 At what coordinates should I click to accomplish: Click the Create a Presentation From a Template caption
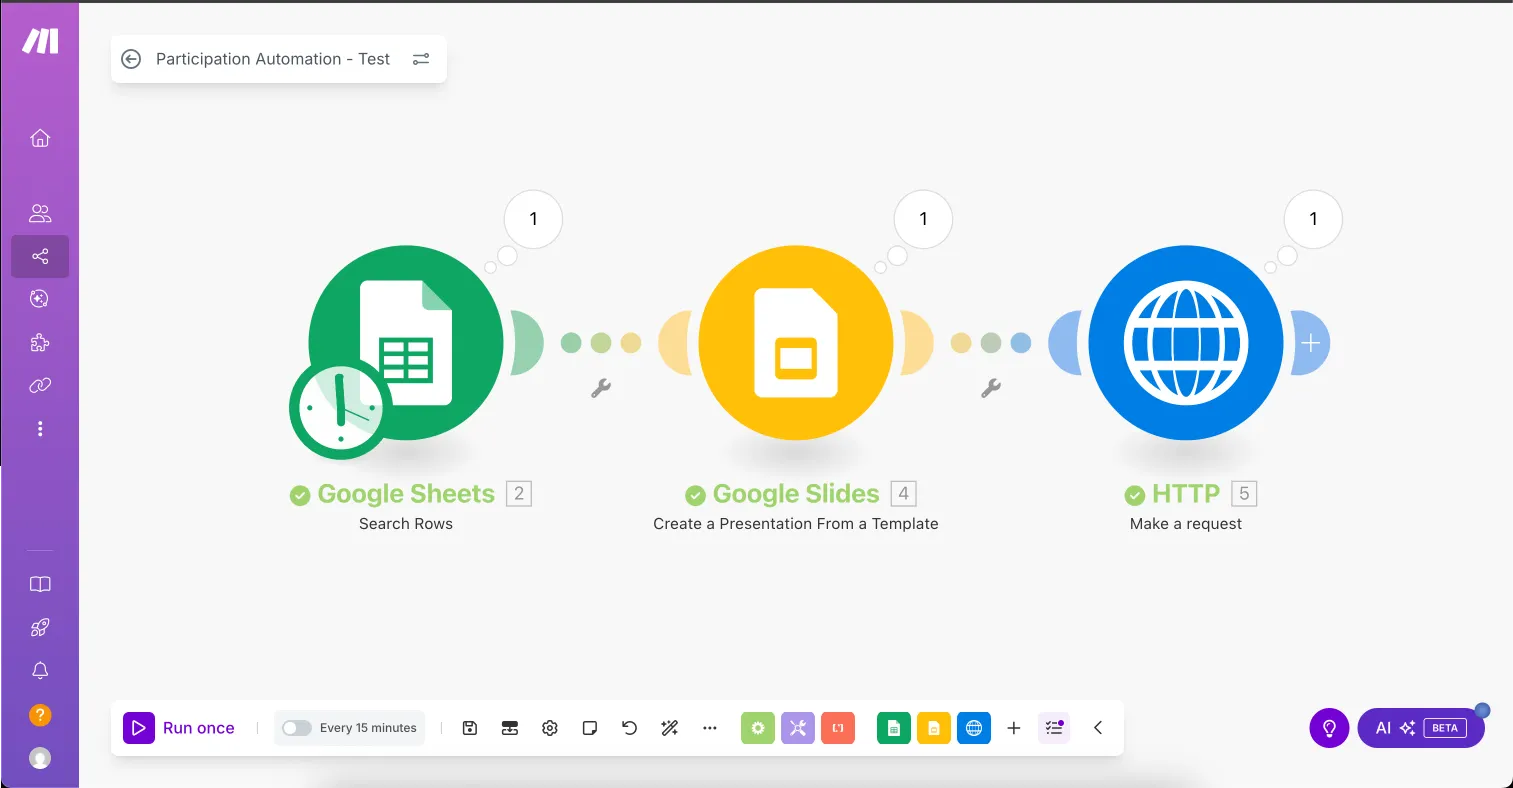click(x=796, y=524)
